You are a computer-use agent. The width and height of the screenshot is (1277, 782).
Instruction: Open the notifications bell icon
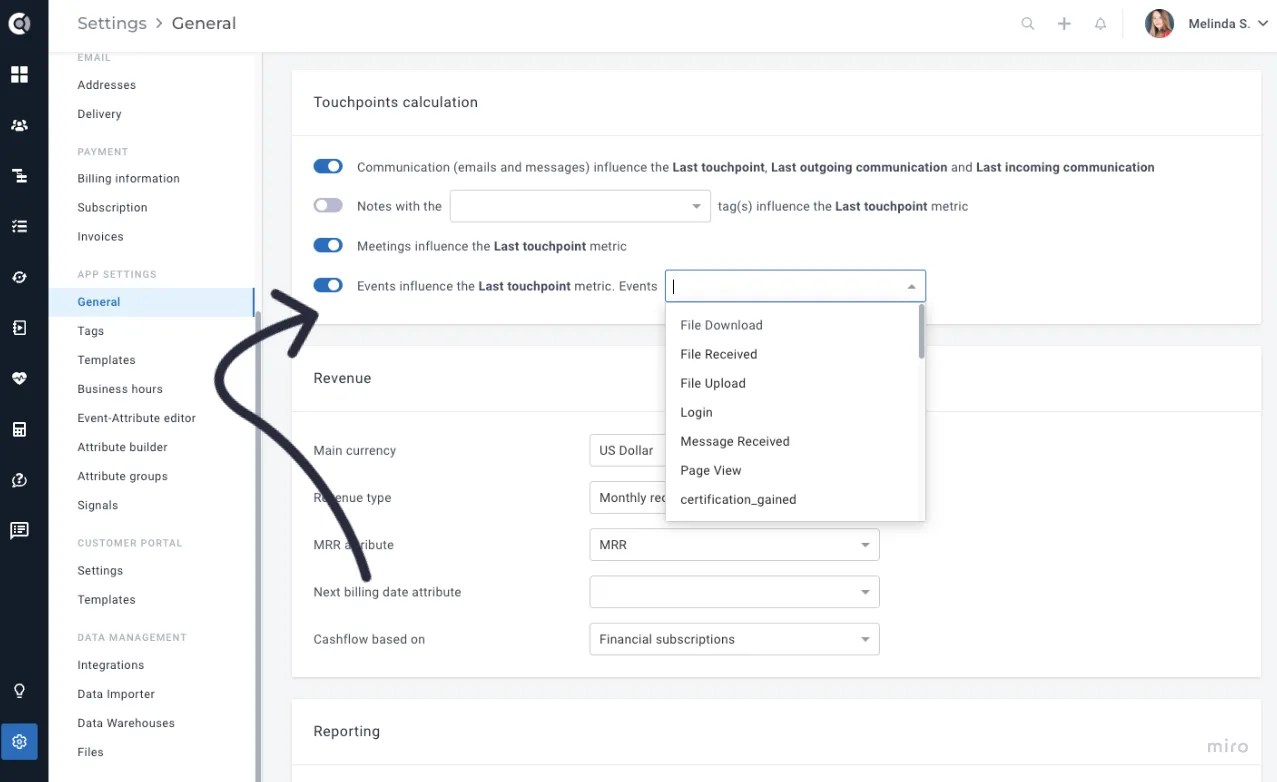click(x=1100, y=24)
